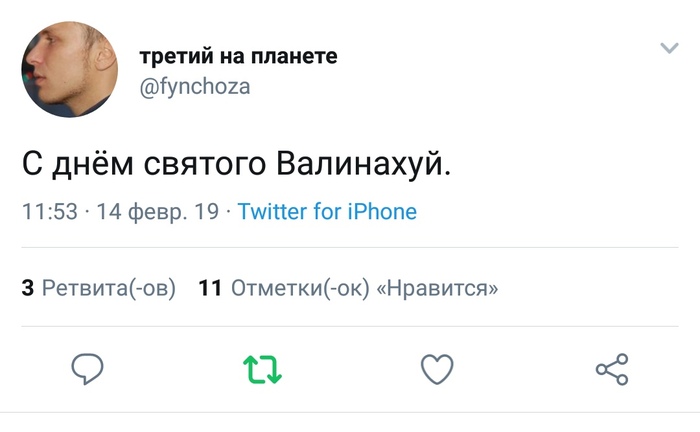Image resolution: width=700 pixels, height=432 pixels.
Task: Open the share icon options
Action: click(612, 369)
